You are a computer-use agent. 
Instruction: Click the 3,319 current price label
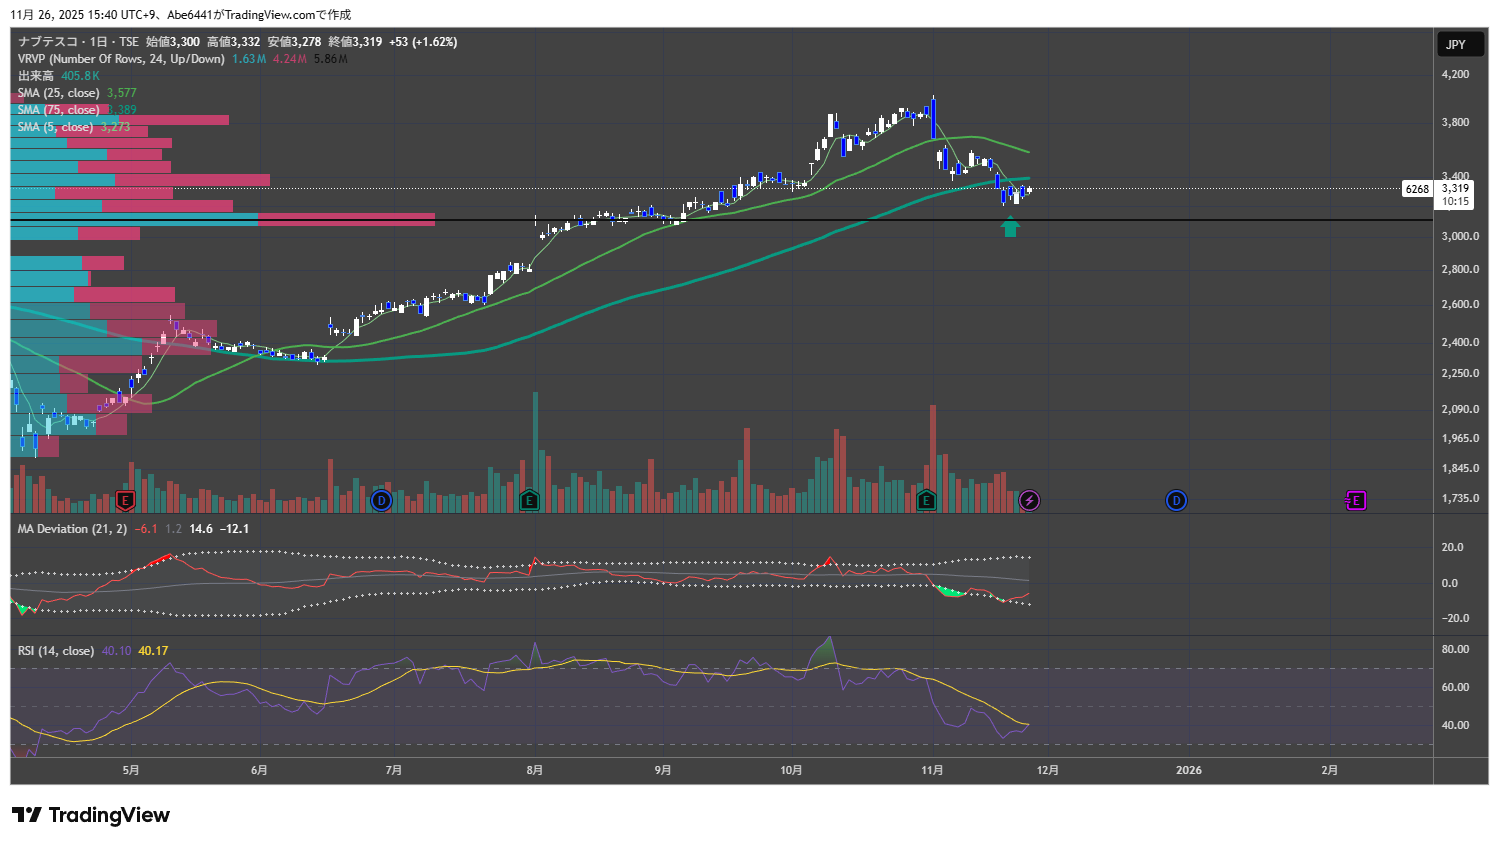coord(1455,188)
